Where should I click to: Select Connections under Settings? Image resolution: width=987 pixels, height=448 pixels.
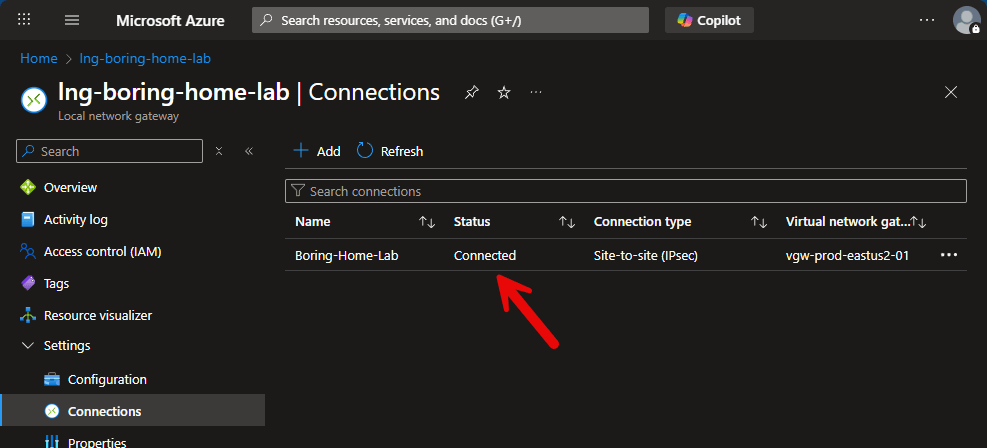coord(132,411)
